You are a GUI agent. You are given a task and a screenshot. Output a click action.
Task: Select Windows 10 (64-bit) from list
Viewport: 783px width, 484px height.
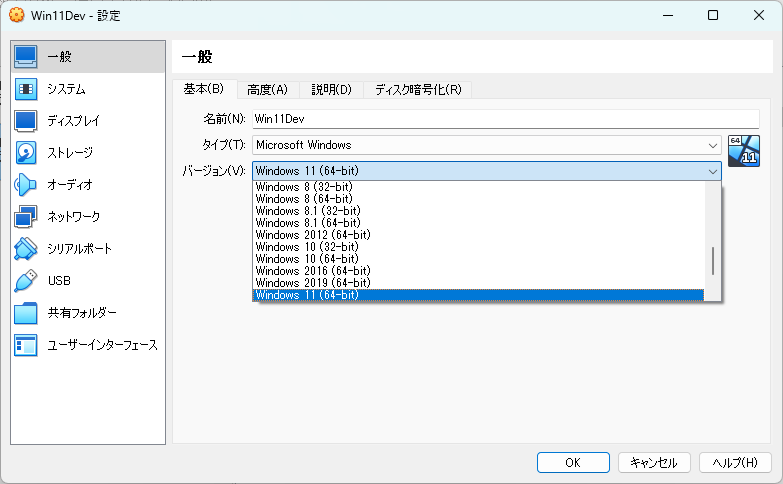pyautogui.click(x=478, y=259)
